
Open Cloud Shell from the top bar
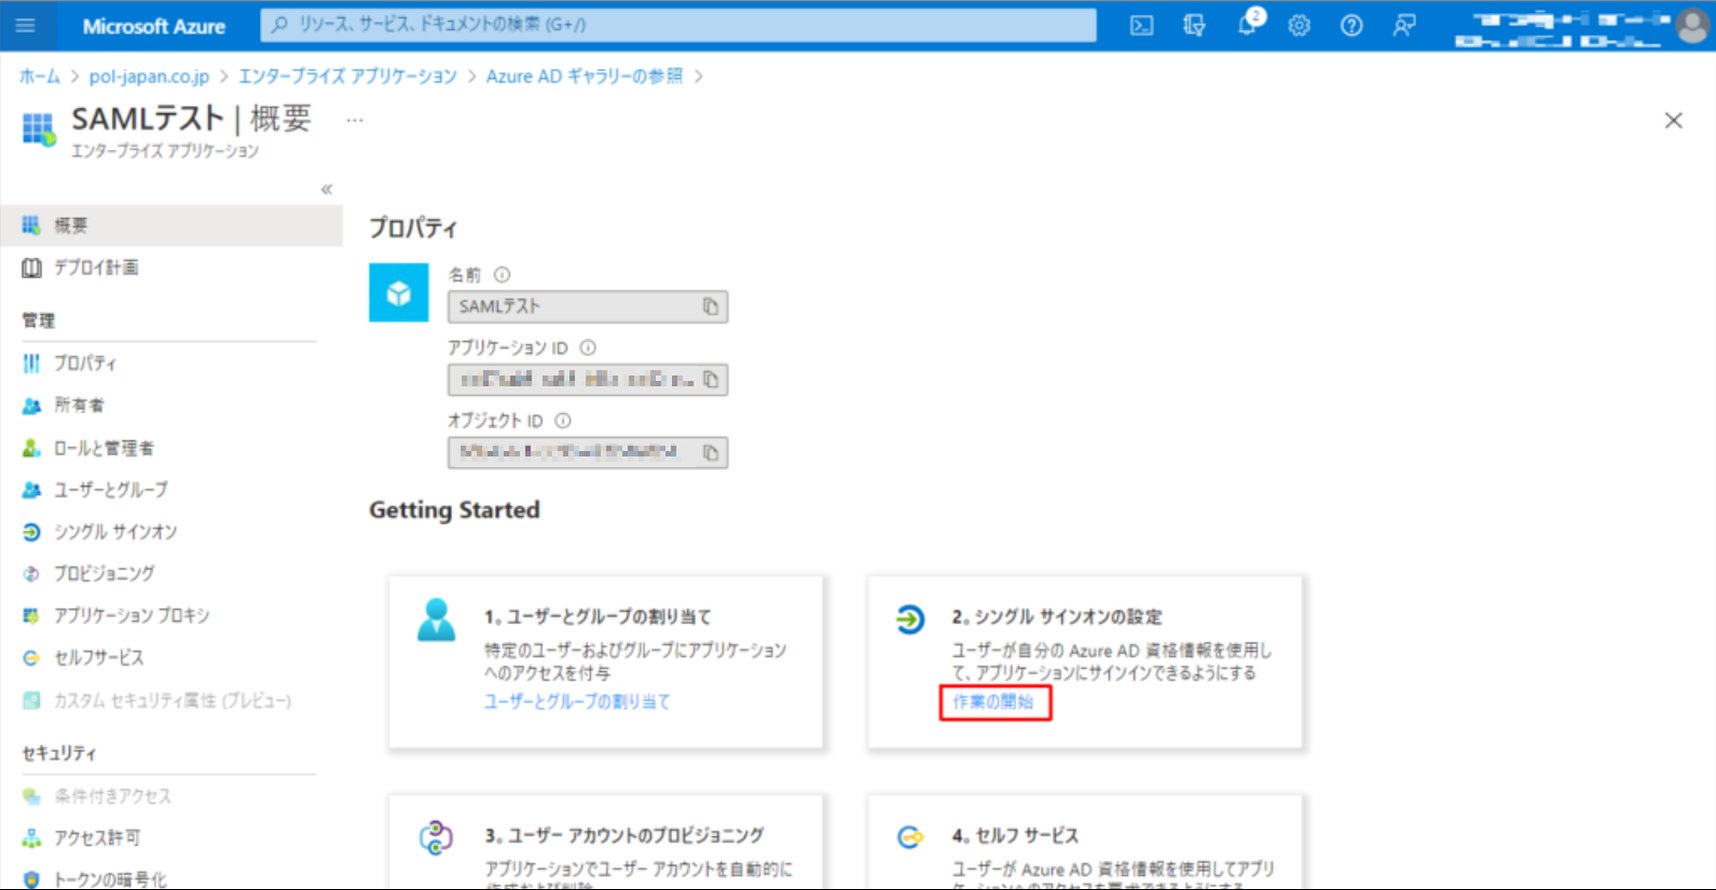[x=1141, y=26]
